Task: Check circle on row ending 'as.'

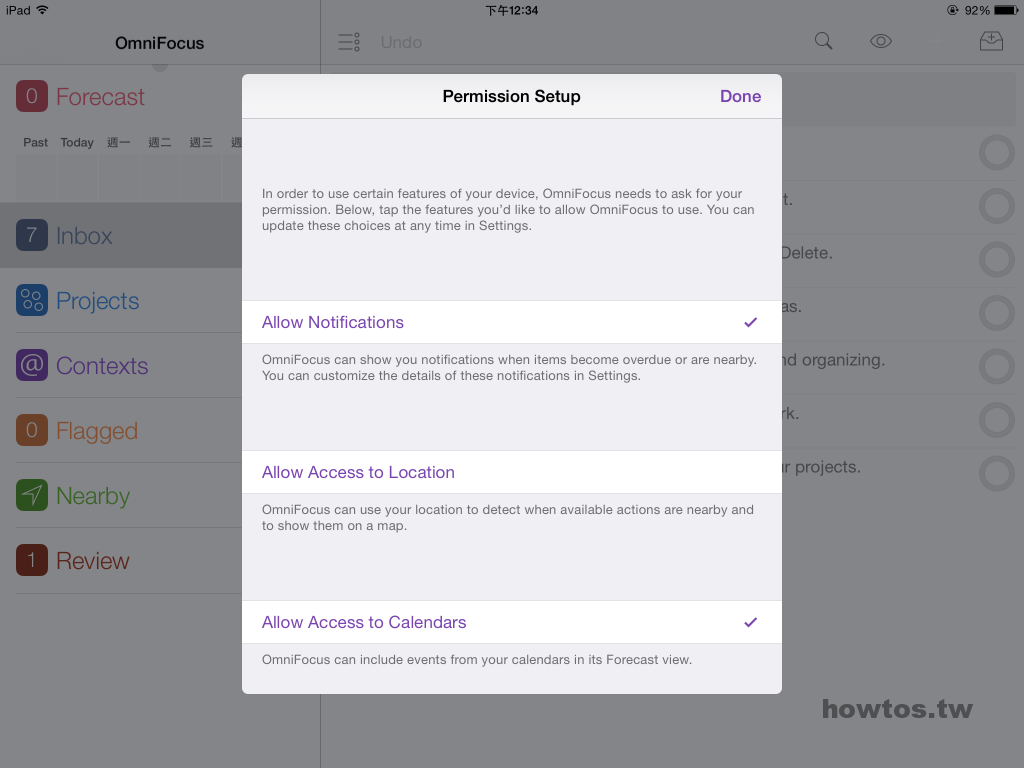Action: [997, 313]
